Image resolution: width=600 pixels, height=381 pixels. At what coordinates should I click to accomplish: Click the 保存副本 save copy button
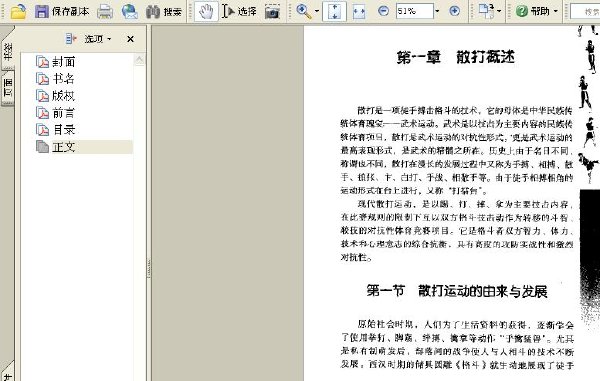(62, 11)
